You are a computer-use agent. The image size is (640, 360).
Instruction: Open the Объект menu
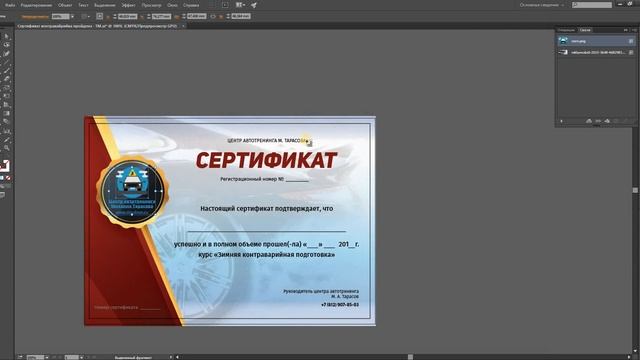coord(65,5)
